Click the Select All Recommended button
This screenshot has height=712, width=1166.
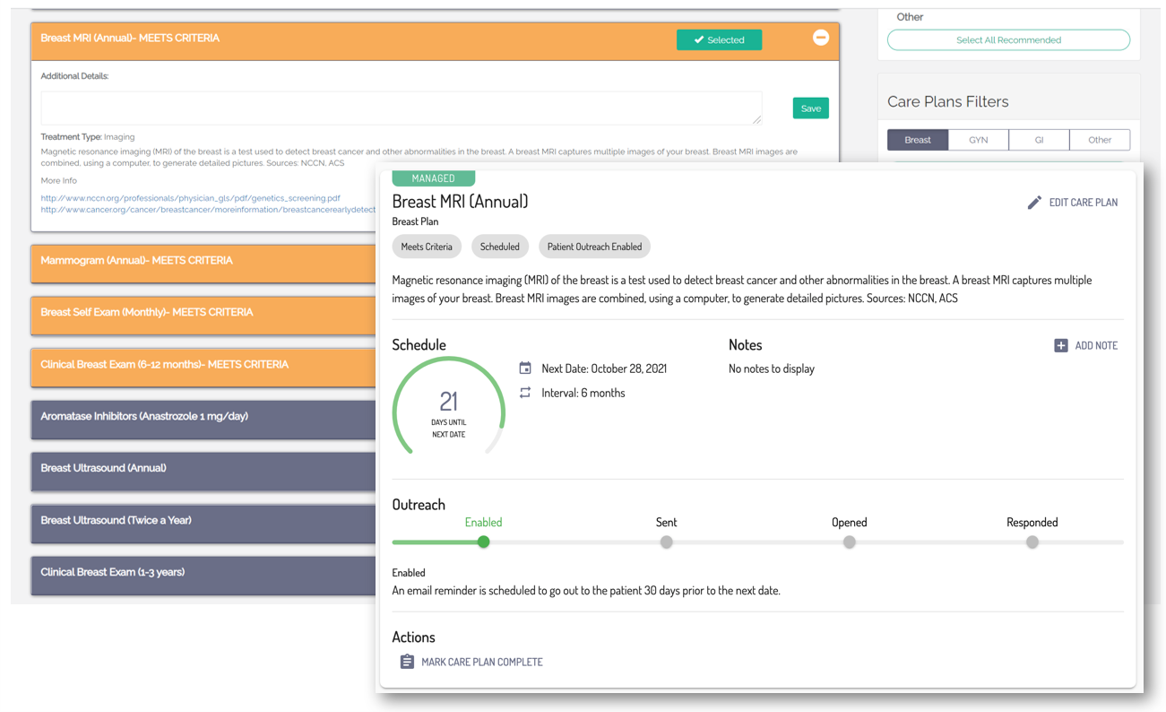click(x=1008, y=39)
